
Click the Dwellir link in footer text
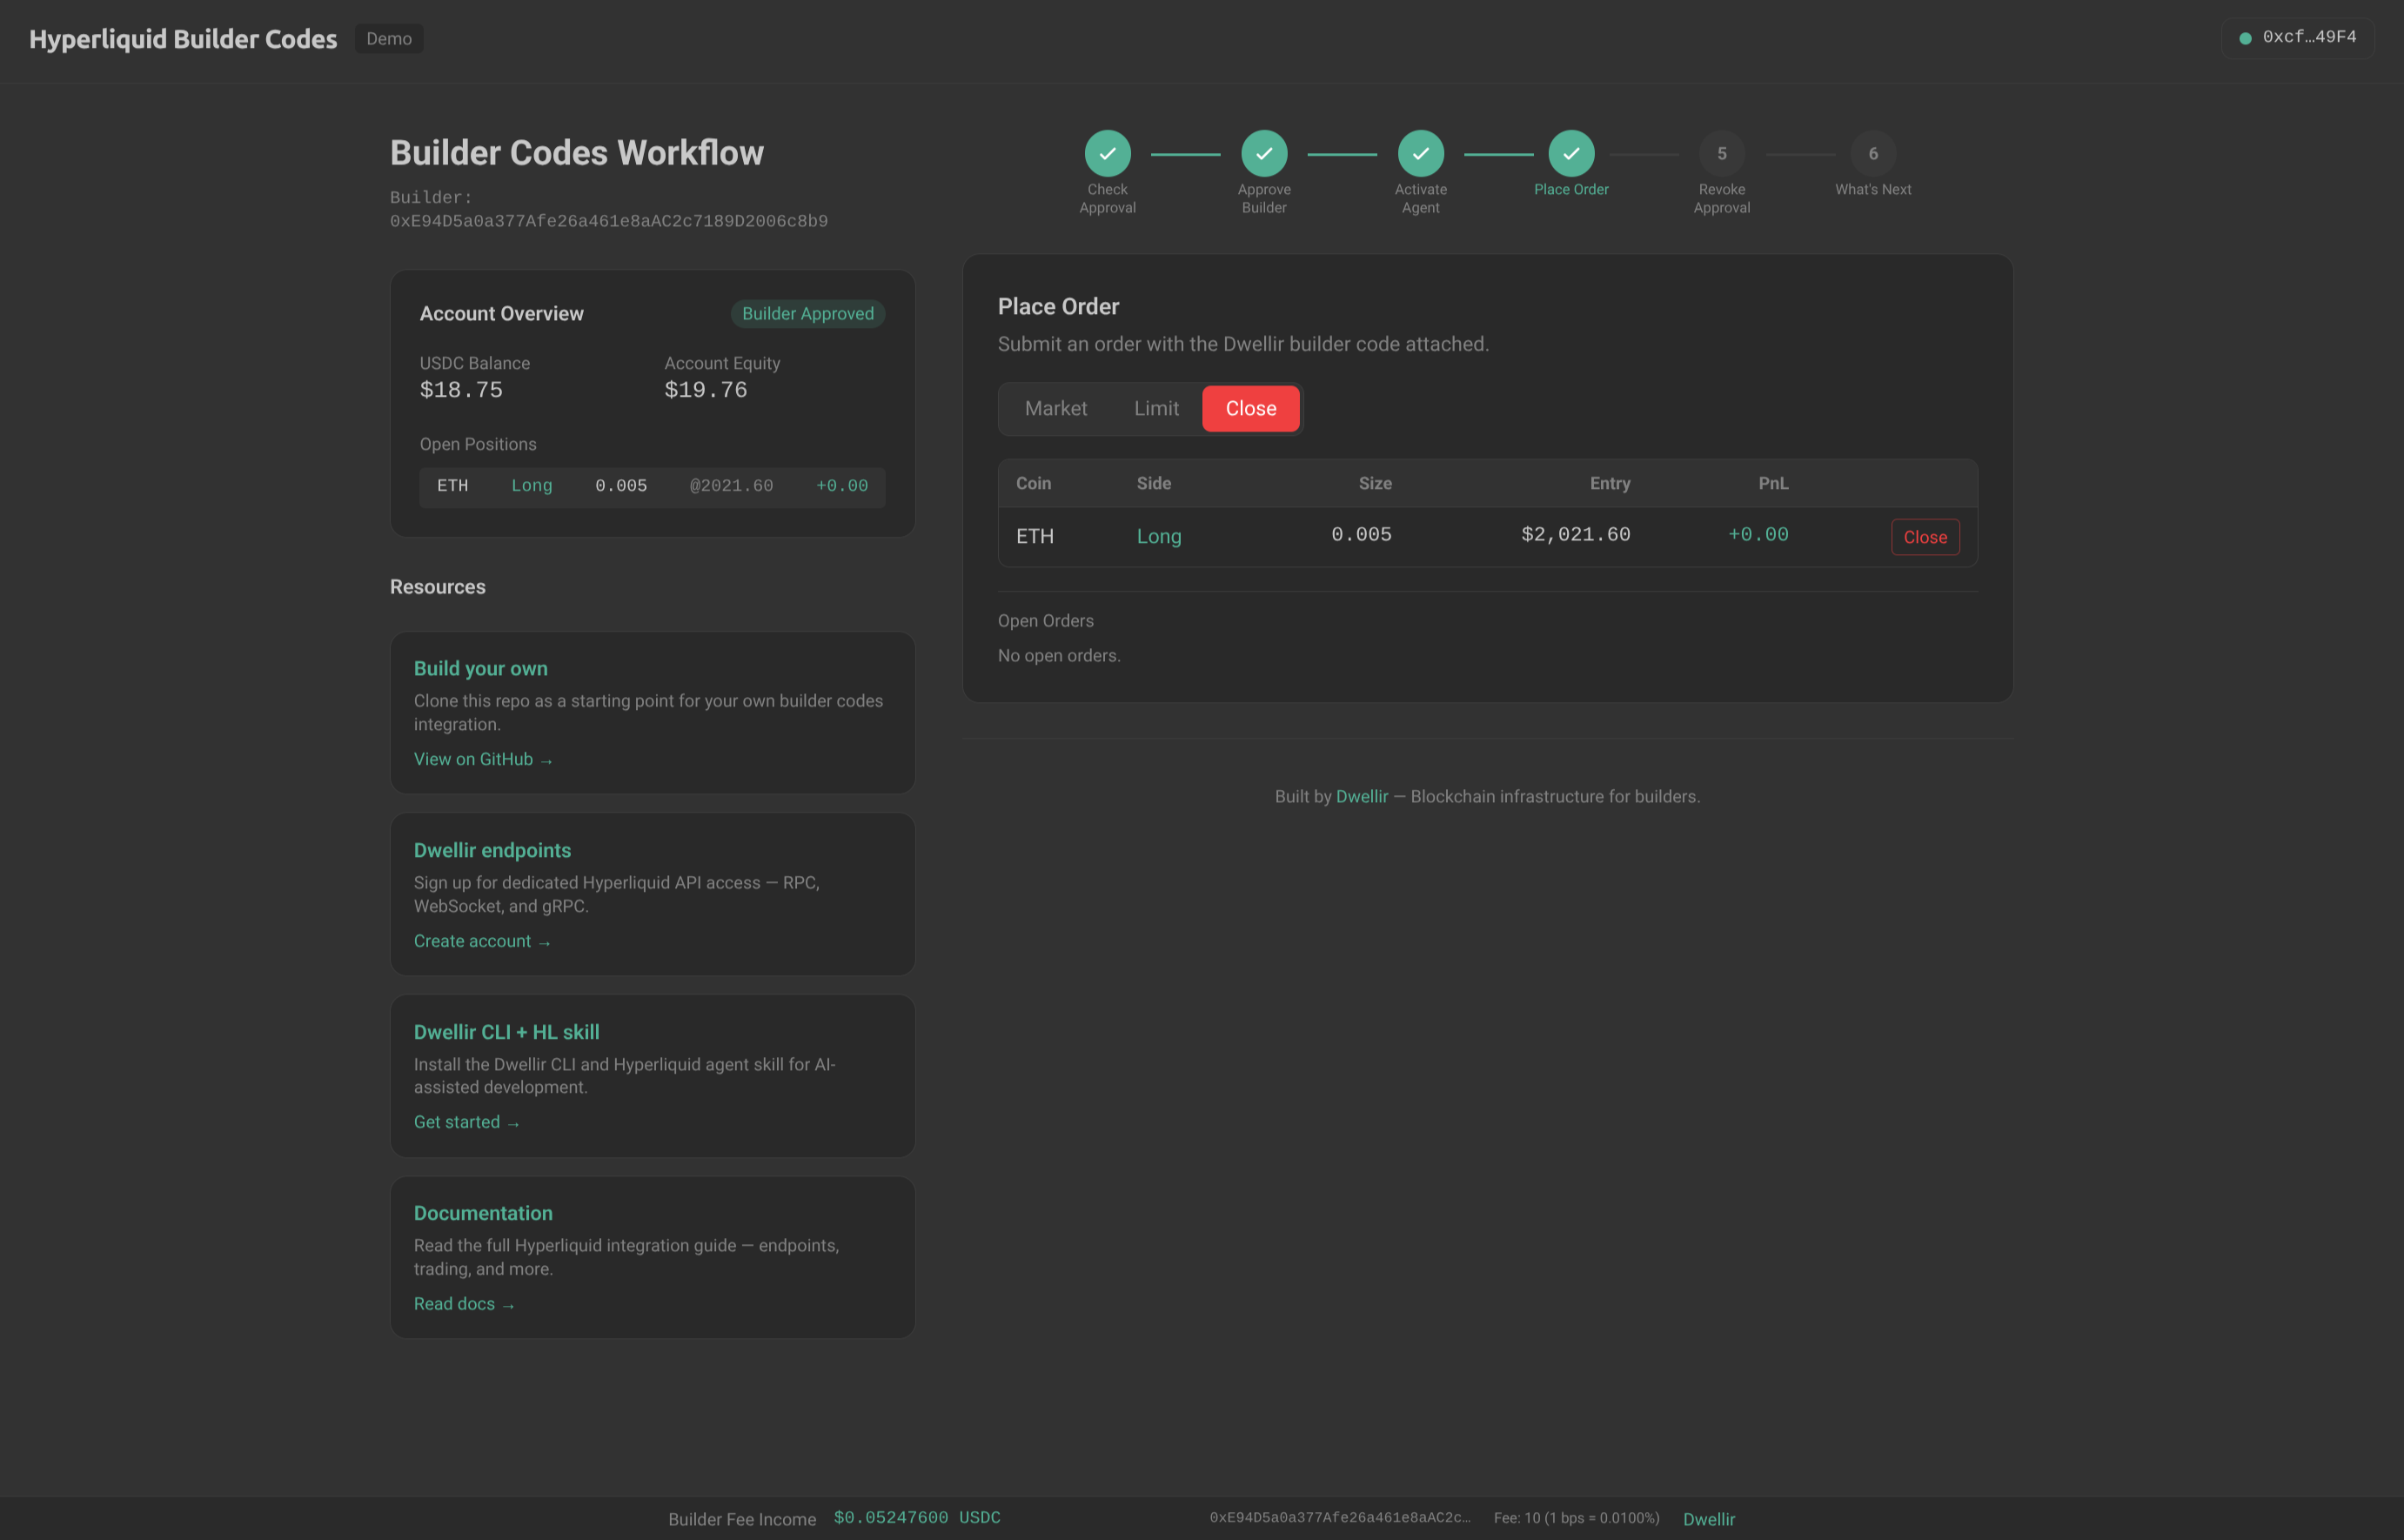[1362, 796]
